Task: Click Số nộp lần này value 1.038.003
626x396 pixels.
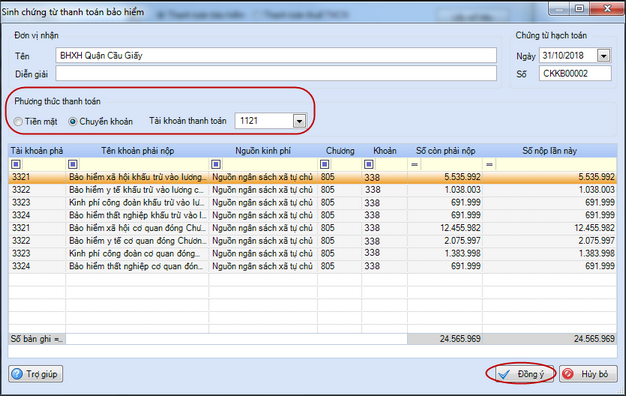Action: coord(596,190)
